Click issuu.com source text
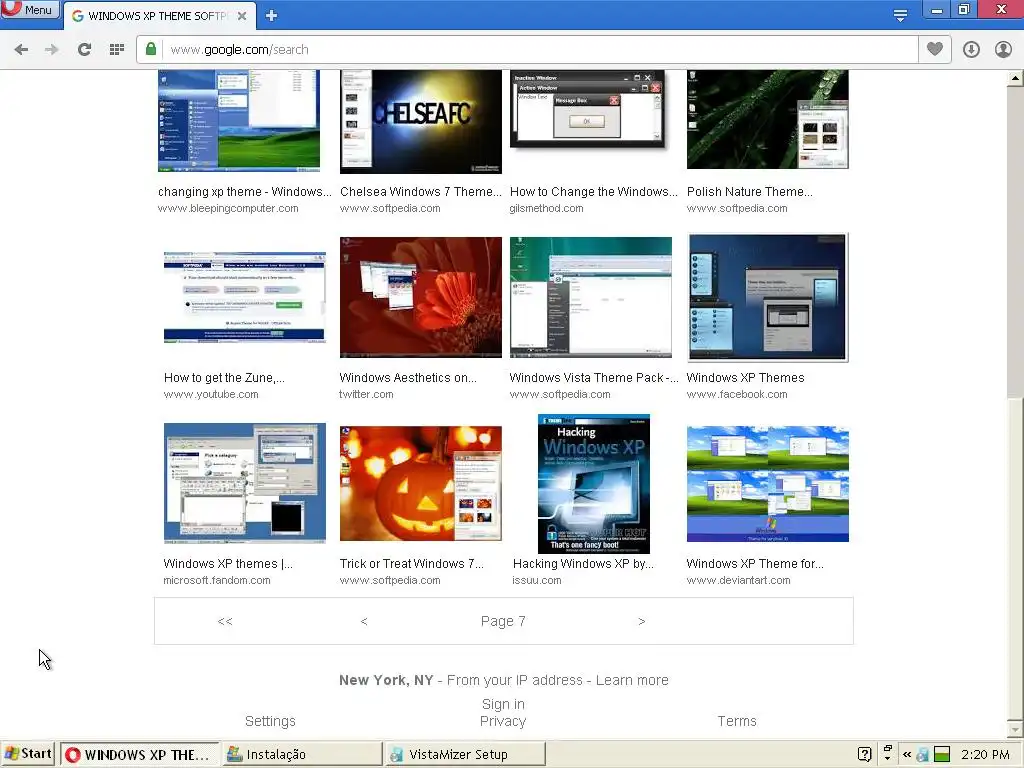Image resolution: width=1024 pixels, height=768 pixels. tap(536, 580)
